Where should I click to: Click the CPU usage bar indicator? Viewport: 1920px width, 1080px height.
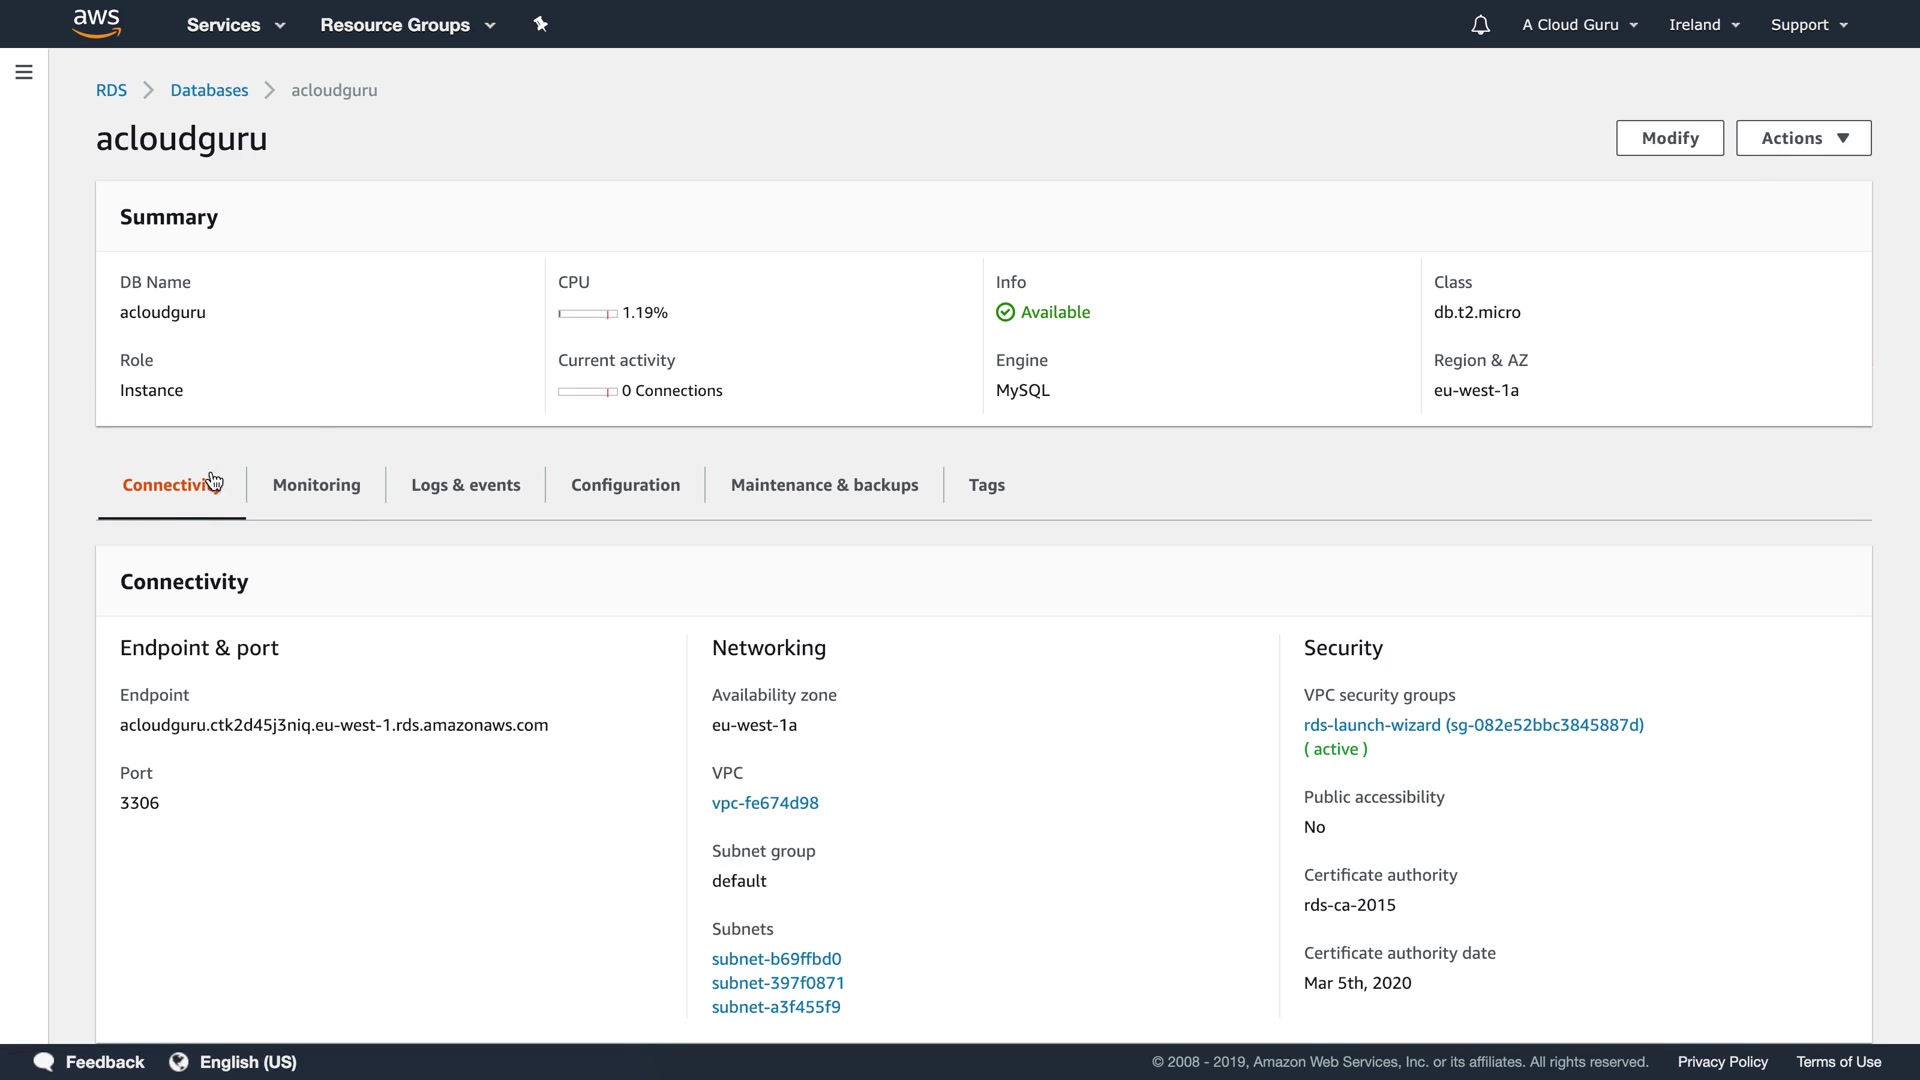587,314
